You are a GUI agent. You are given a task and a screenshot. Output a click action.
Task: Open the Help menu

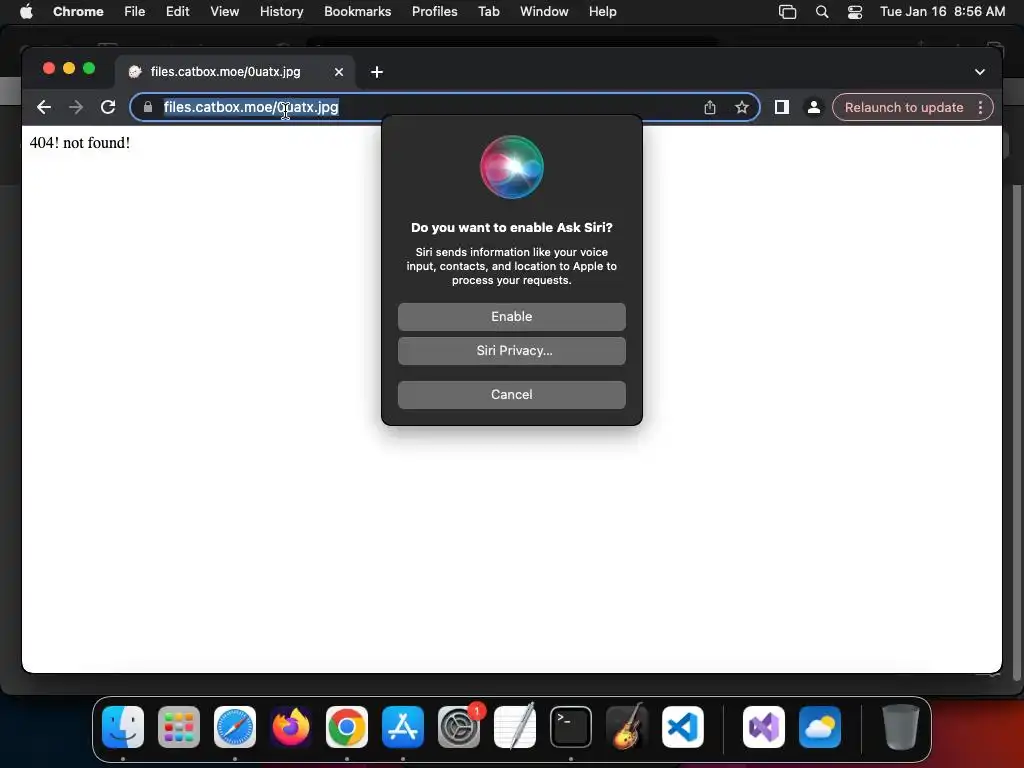(x=602, y=11)
